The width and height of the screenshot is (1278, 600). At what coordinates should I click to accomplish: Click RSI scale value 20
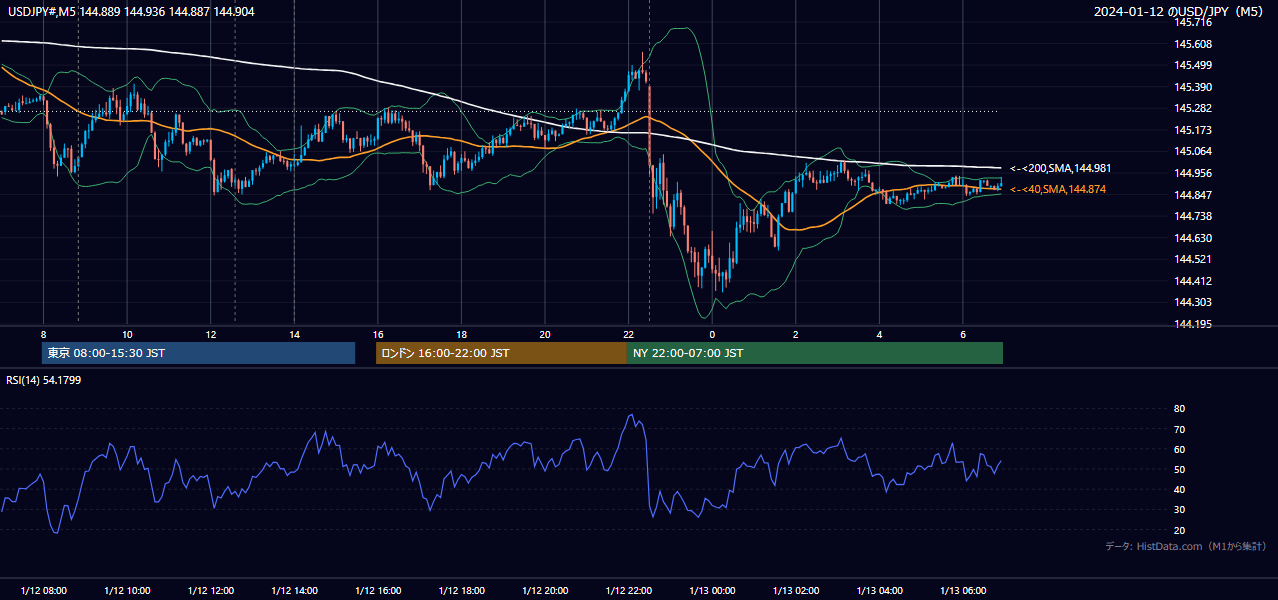[1180, 530]
